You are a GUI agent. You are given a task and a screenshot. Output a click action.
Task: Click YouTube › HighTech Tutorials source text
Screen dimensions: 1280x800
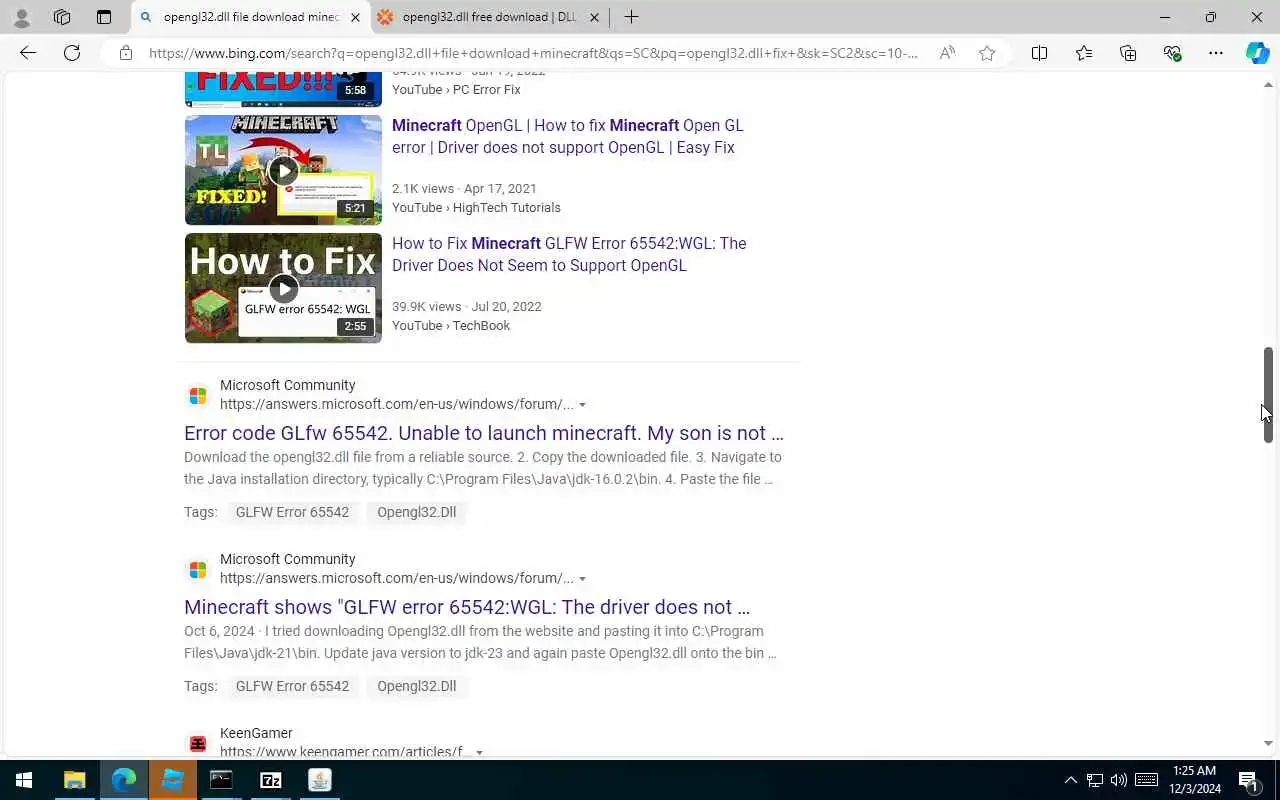(476, 208)
